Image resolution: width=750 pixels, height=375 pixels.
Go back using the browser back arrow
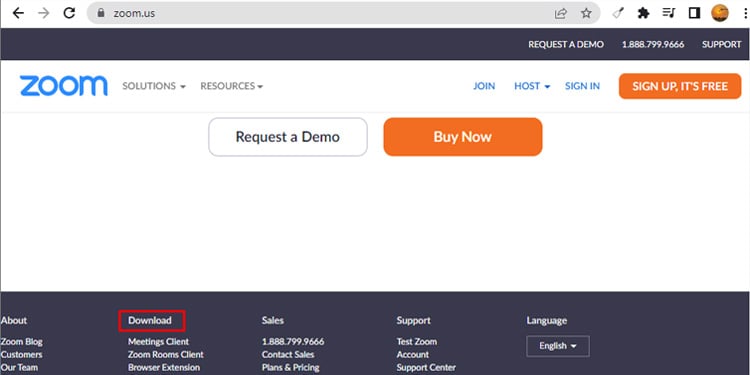[18, 13]
